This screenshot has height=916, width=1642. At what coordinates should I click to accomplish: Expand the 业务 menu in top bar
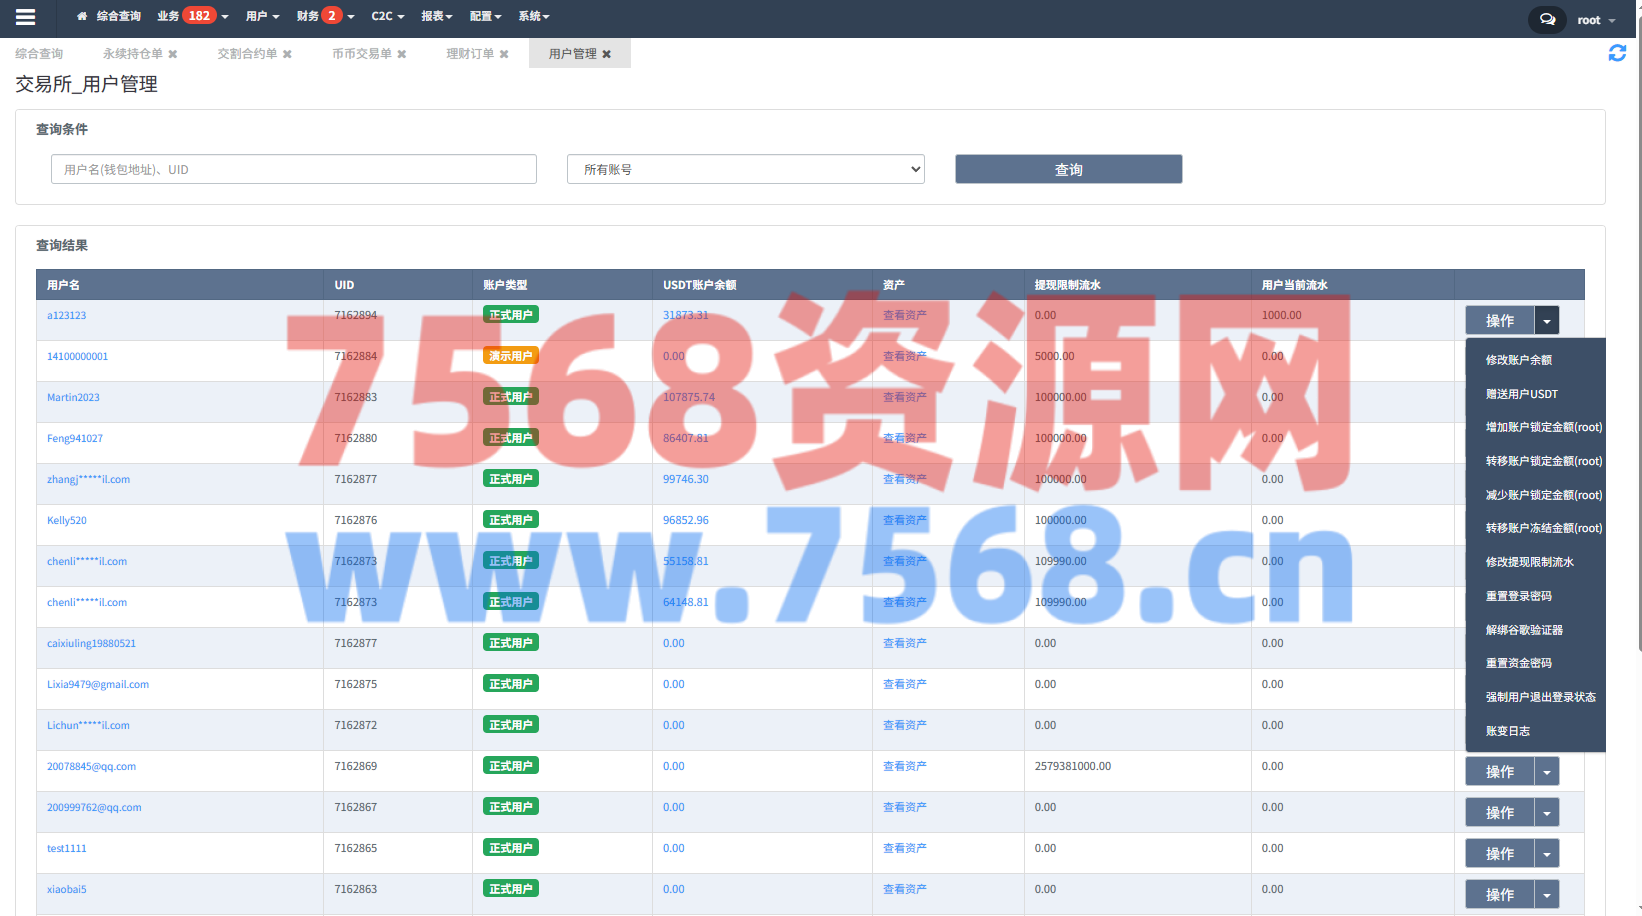[x=192, y=16]
